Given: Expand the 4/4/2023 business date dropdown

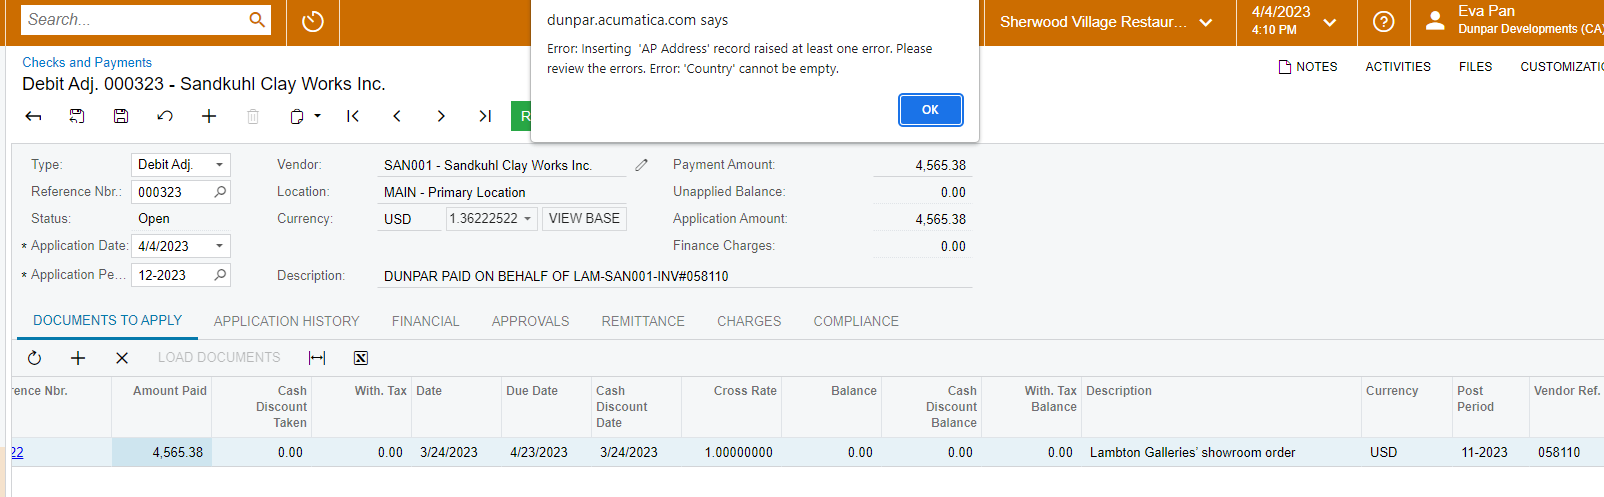Looking at the screenshot, I should 1330,22.
